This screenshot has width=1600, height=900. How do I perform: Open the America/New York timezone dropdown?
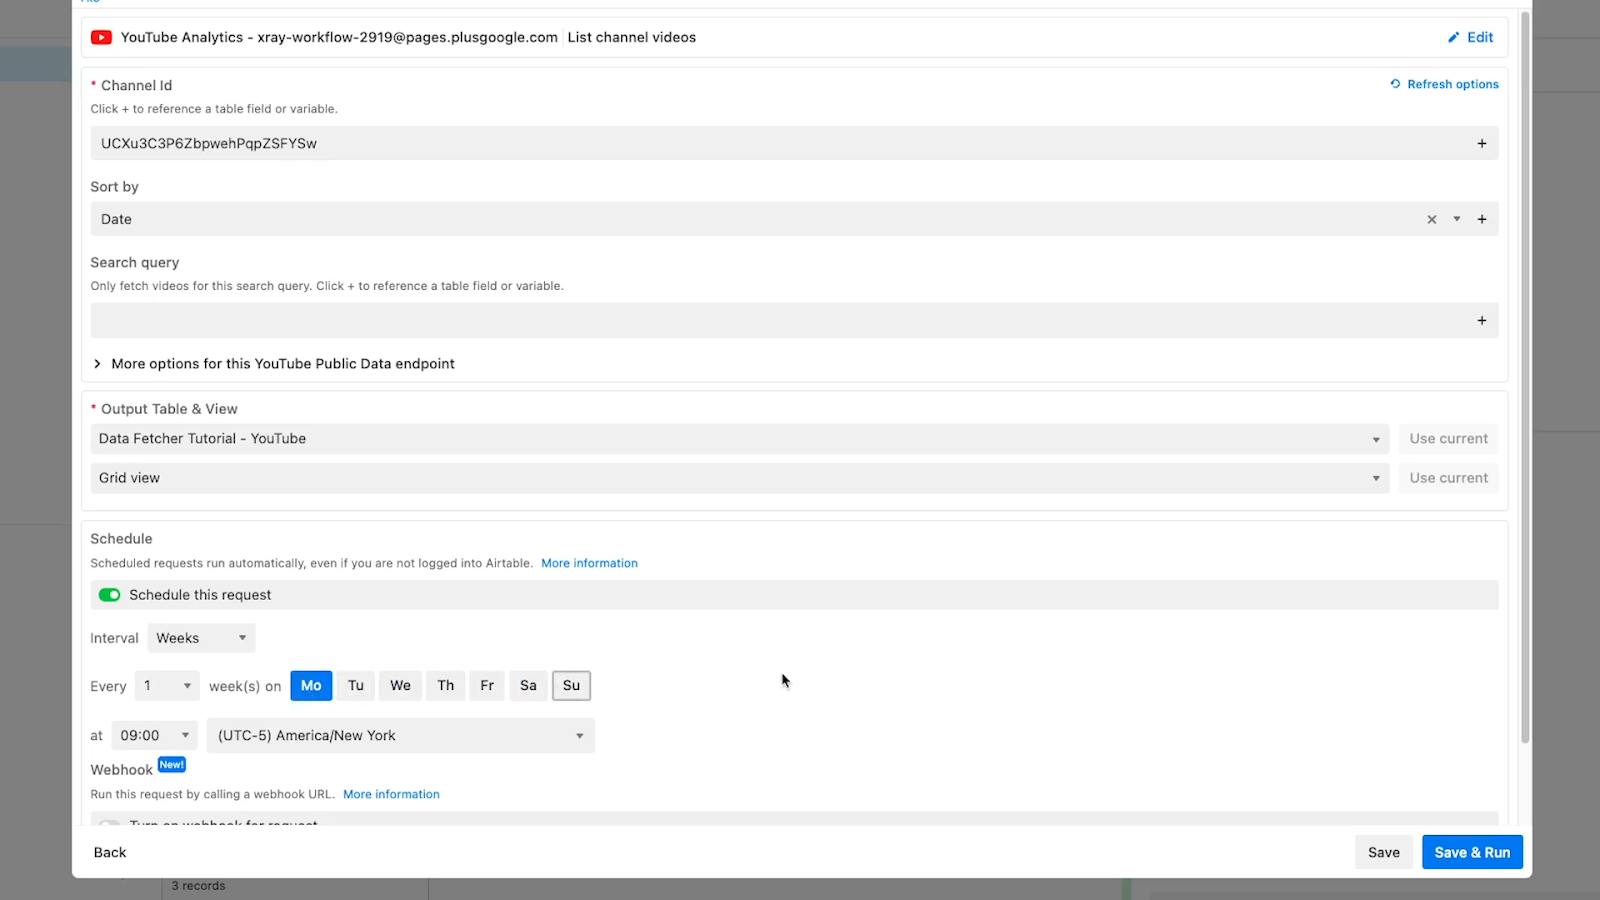tap(400, 736)
